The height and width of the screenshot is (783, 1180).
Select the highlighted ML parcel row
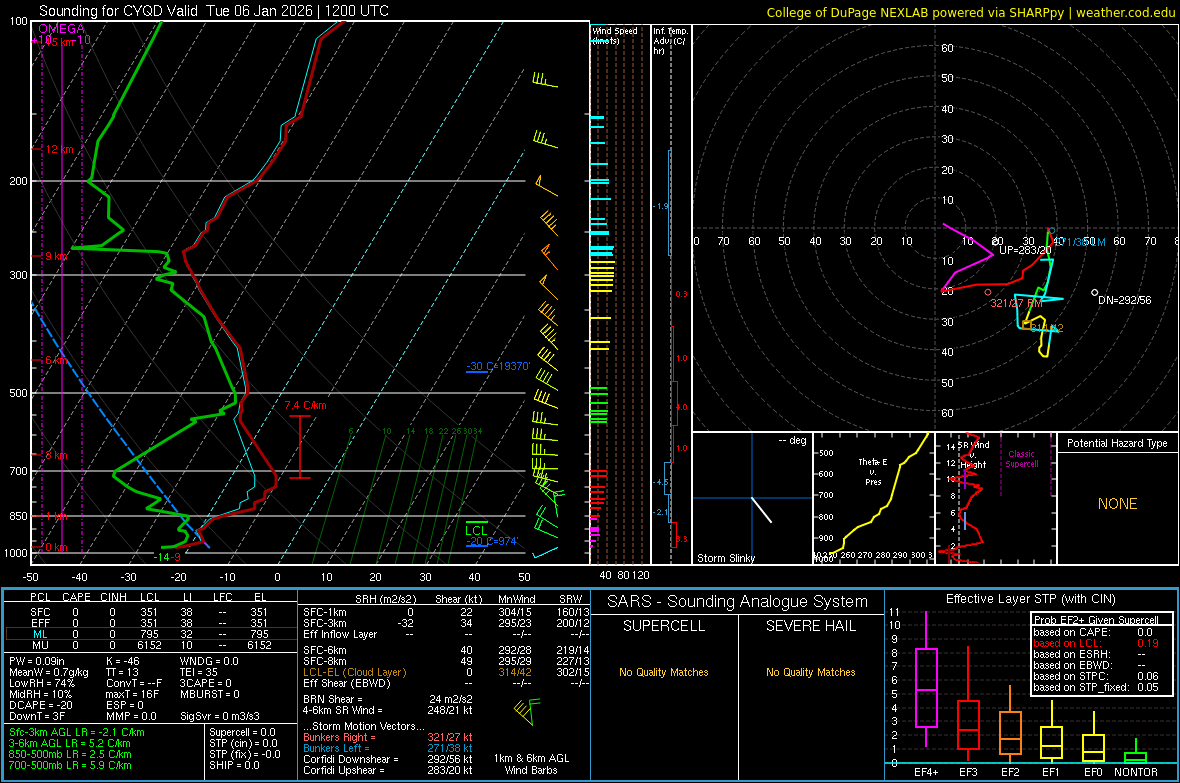[x=149, y=634]
